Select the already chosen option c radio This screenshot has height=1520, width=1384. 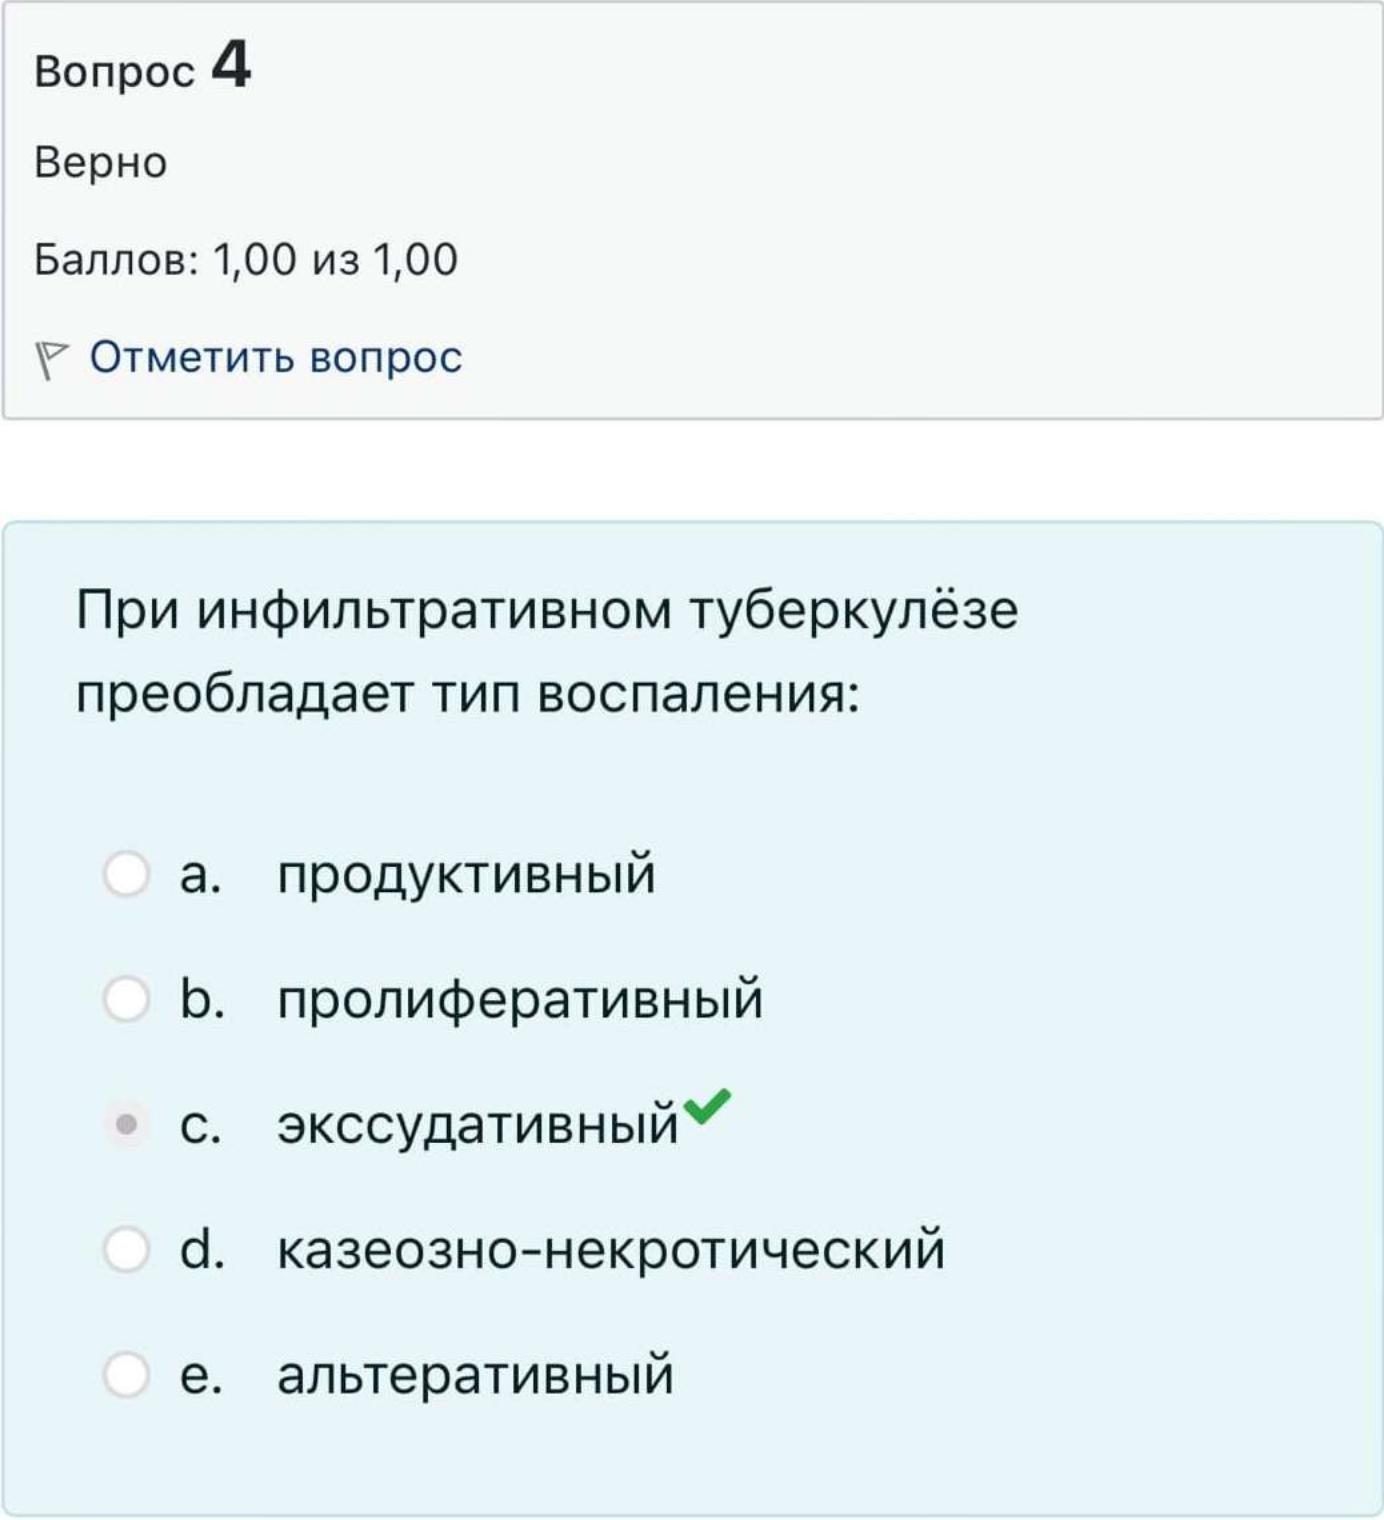tap(127, 1124)
